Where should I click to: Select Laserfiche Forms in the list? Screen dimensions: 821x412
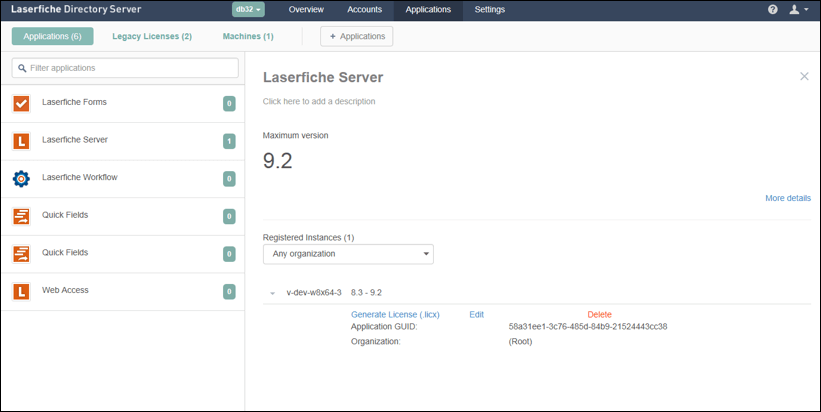point(123,104)
